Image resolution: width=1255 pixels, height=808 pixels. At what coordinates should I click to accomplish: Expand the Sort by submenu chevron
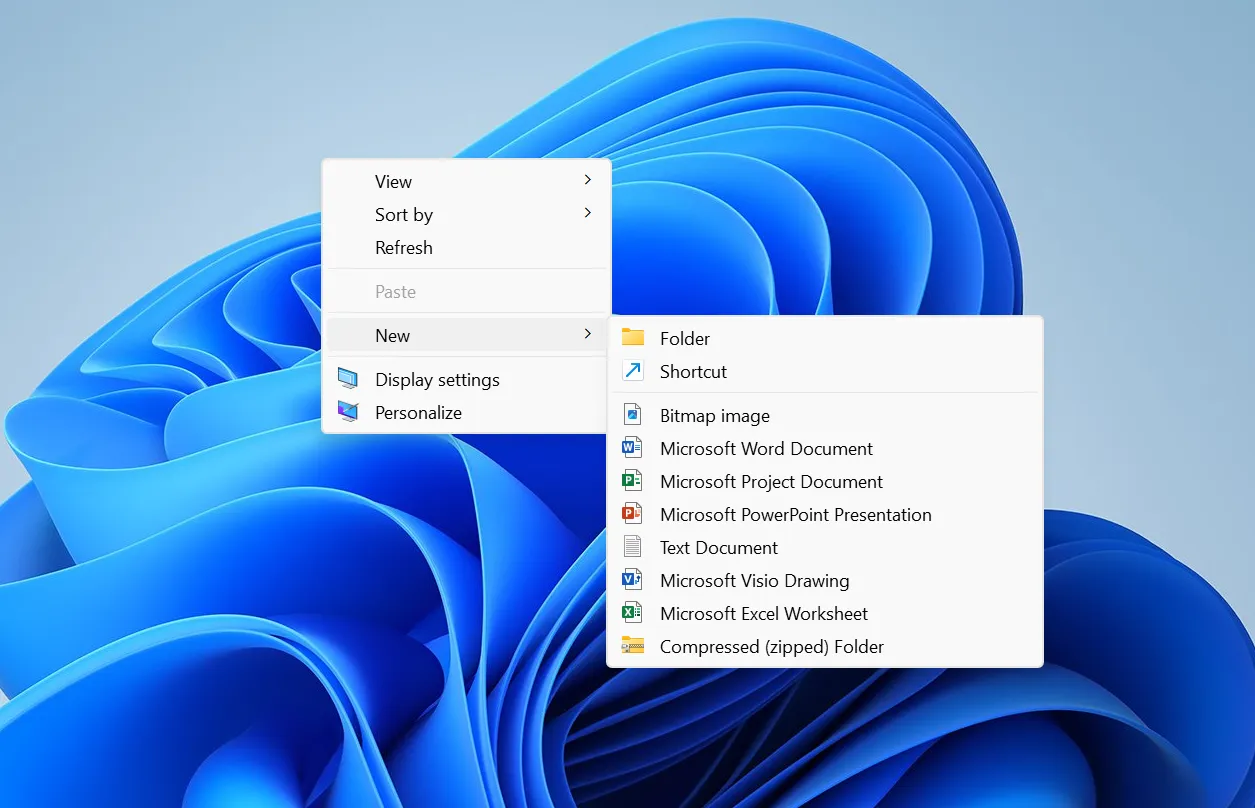[x=589, y=214]
